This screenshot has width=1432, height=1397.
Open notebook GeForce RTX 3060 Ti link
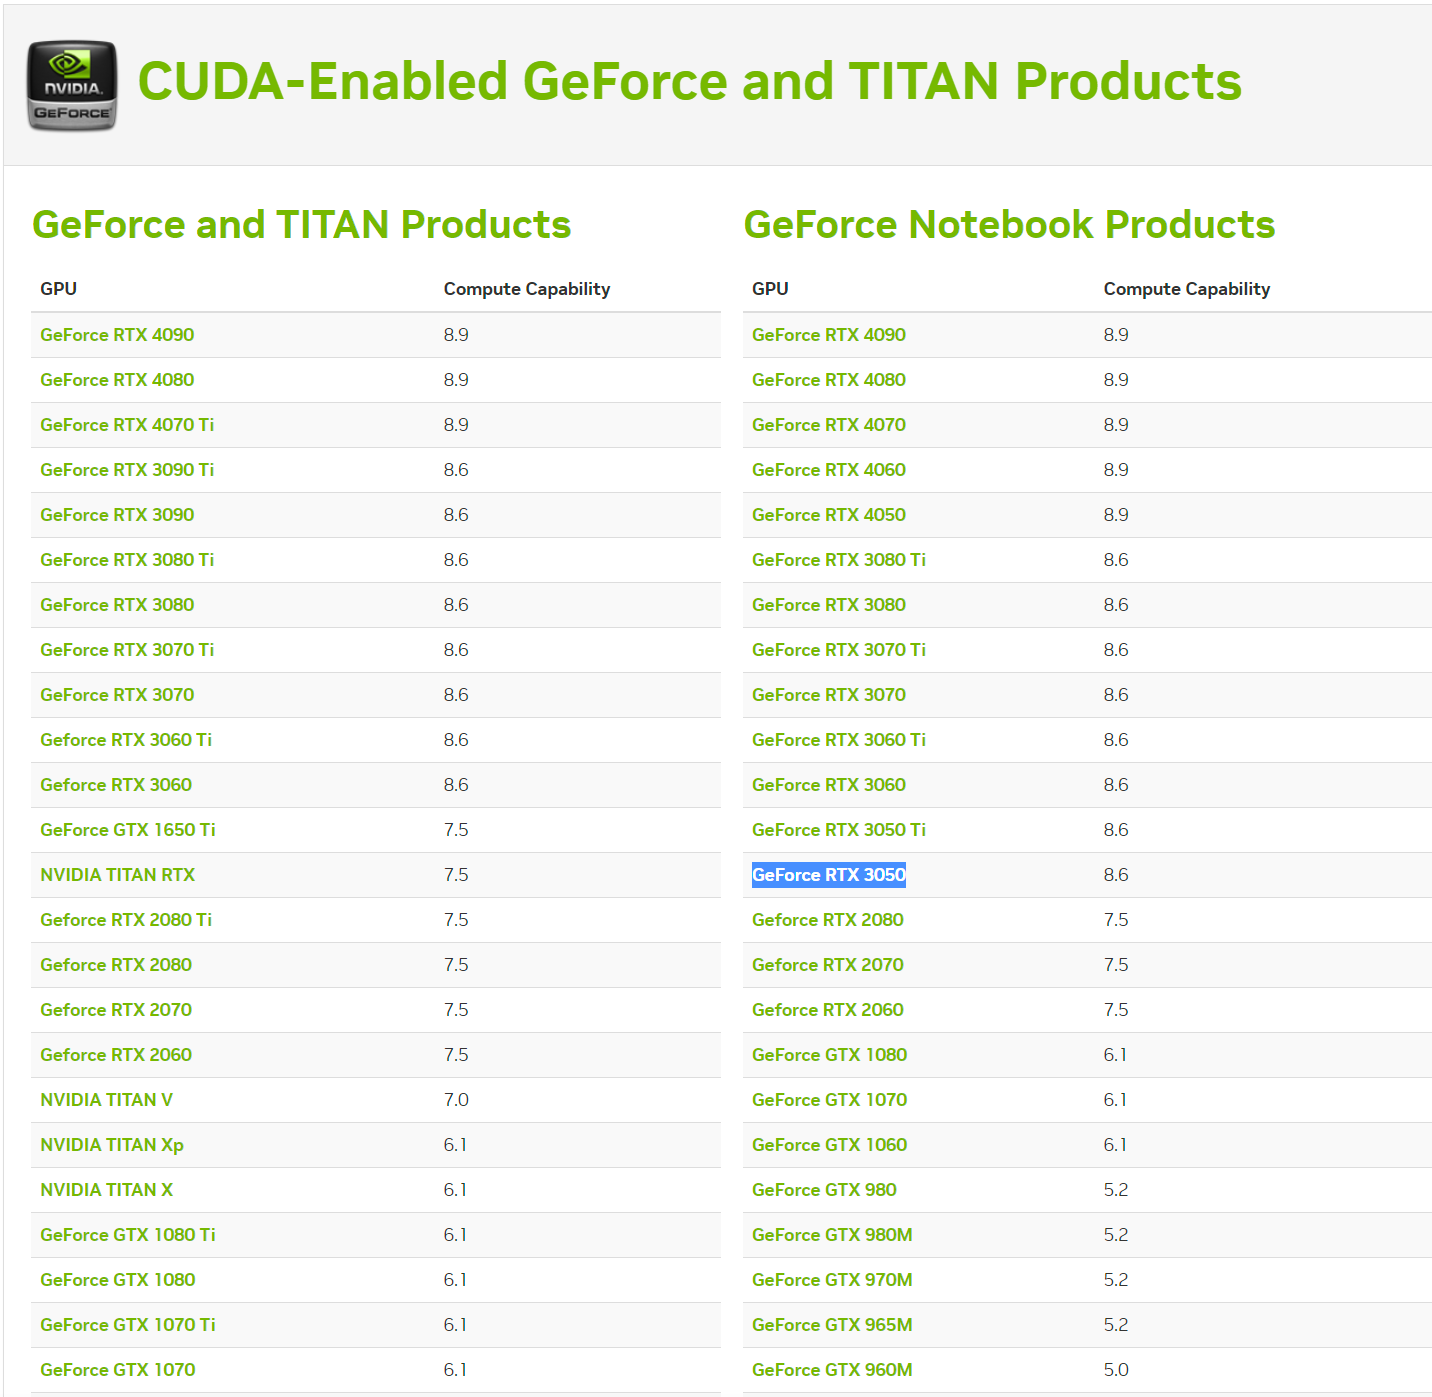pos(839,740)
